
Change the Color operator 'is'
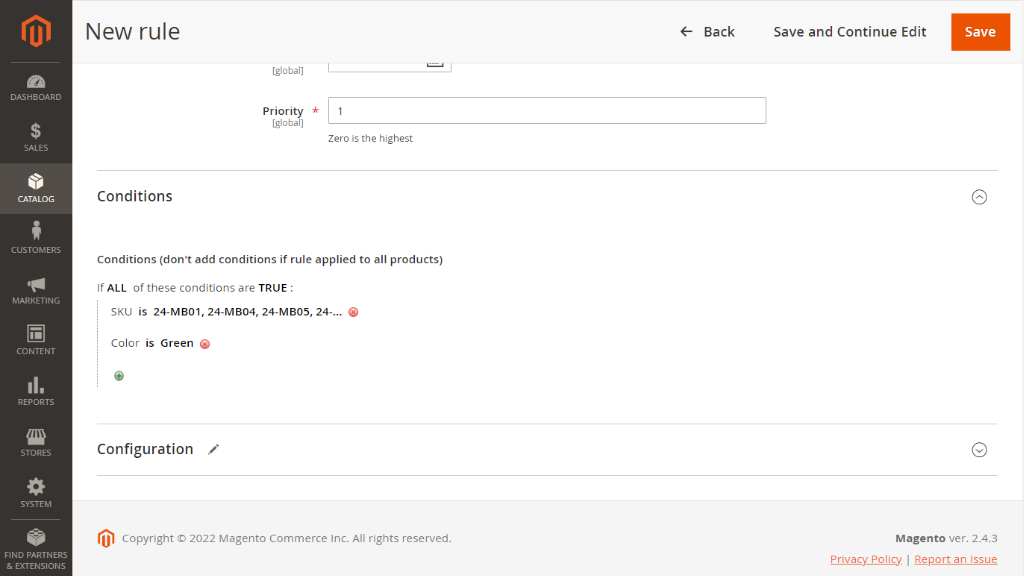[x=150, y=343]
